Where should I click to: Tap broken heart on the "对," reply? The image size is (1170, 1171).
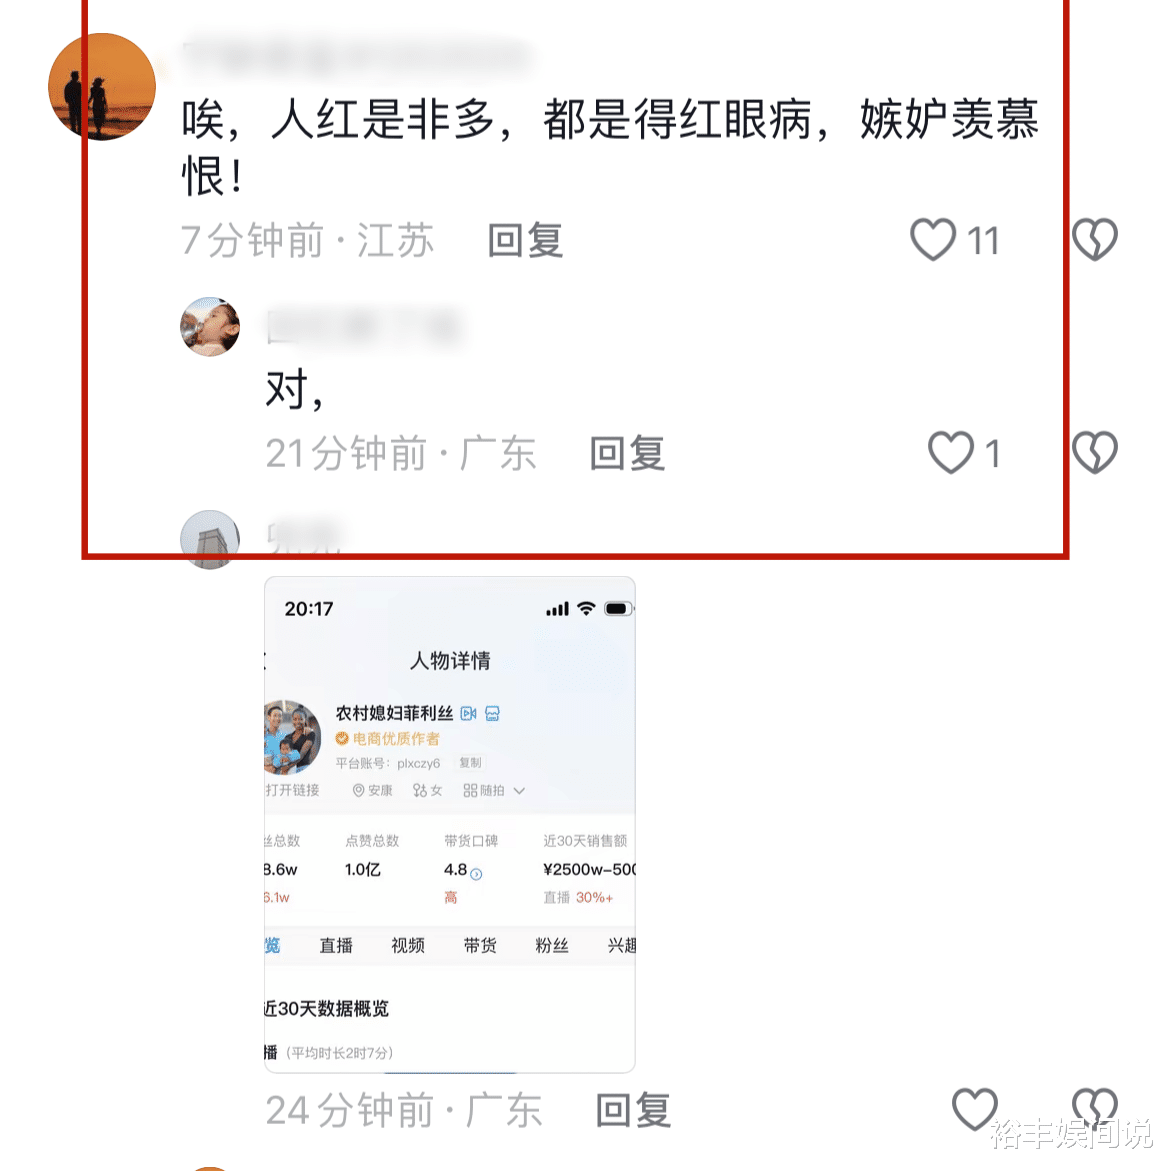pyautogui.click(x=1095, y=453)
